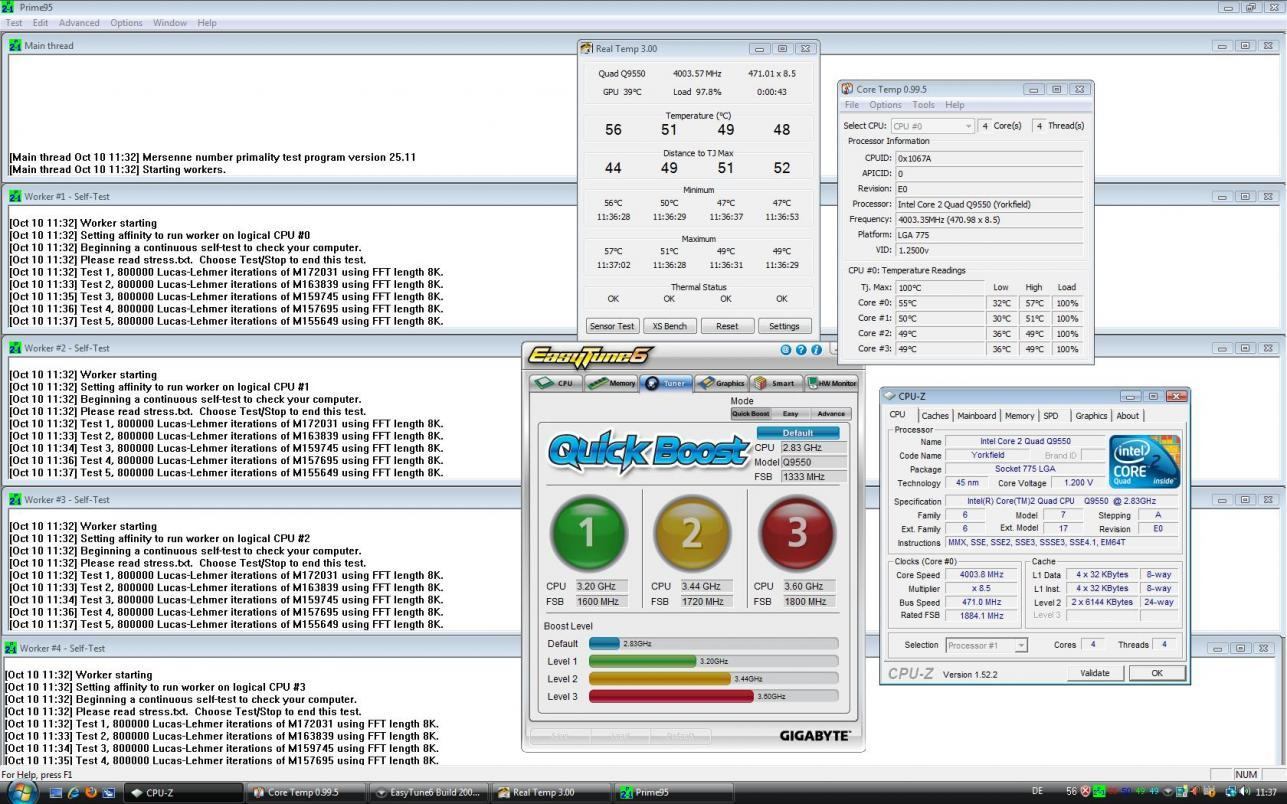Select Easy mode in EasyTune6

[790, 414]
